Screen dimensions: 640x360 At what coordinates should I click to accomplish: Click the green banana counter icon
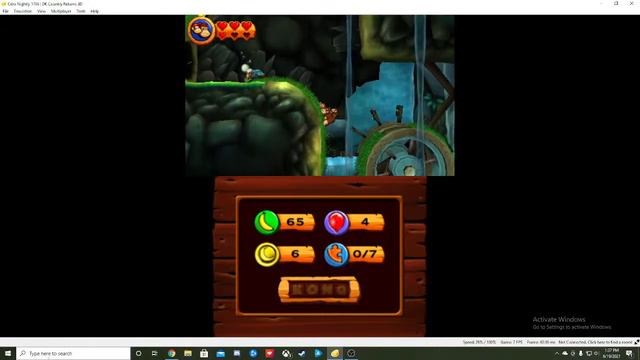[x=267, y=222]
